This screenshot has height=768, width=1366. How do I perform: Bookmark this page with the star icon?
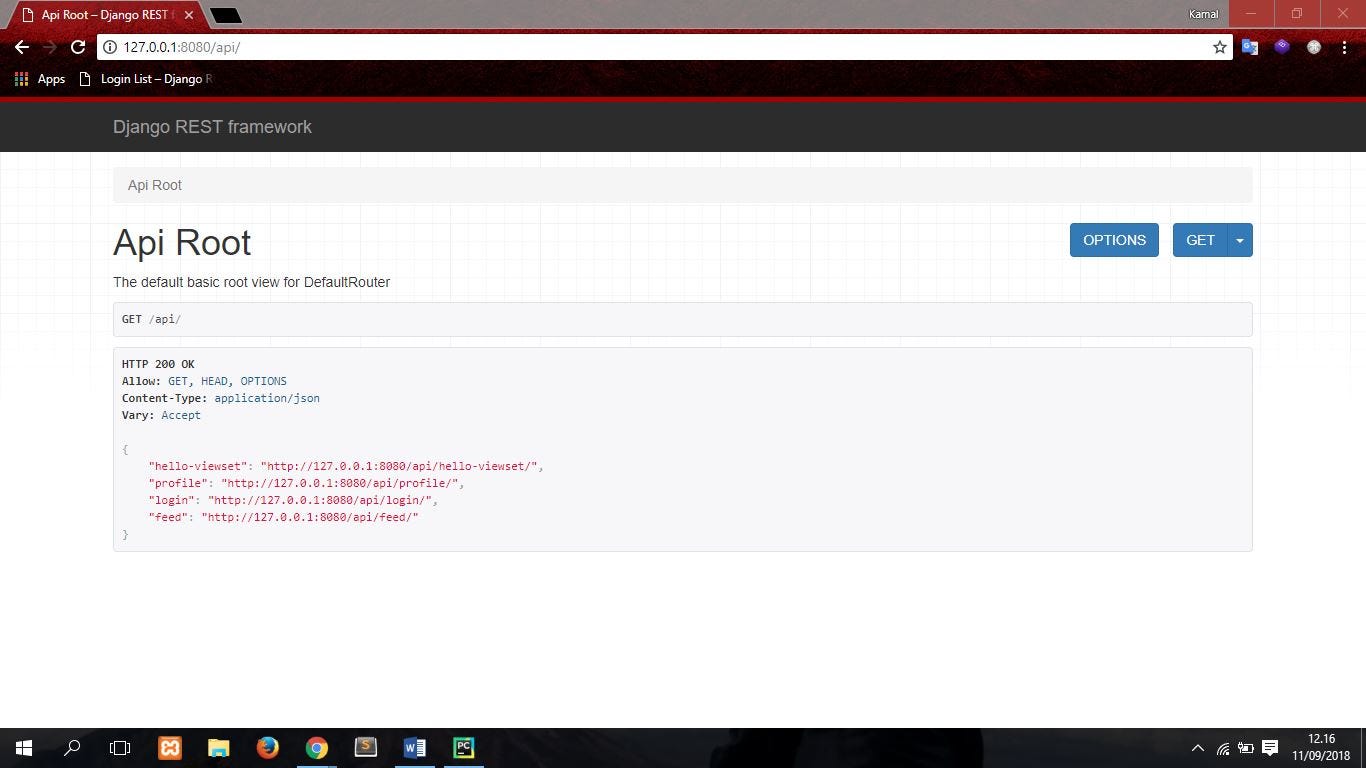coord(1220,47)
